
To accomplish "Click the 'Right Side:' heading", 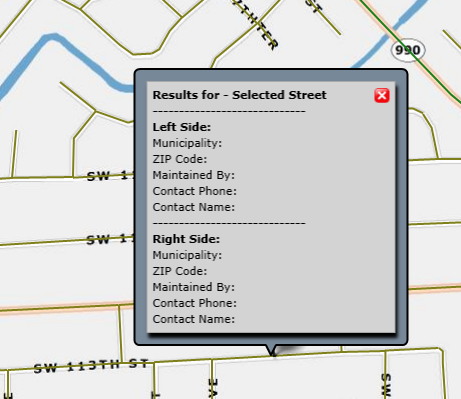I will pos(186,239).
